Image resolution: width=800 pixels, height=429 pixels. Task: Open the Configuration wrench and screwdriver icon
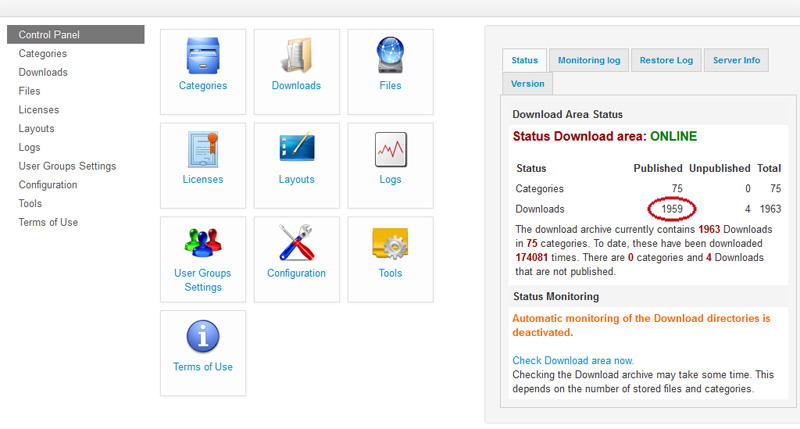[x=296, y=243]
